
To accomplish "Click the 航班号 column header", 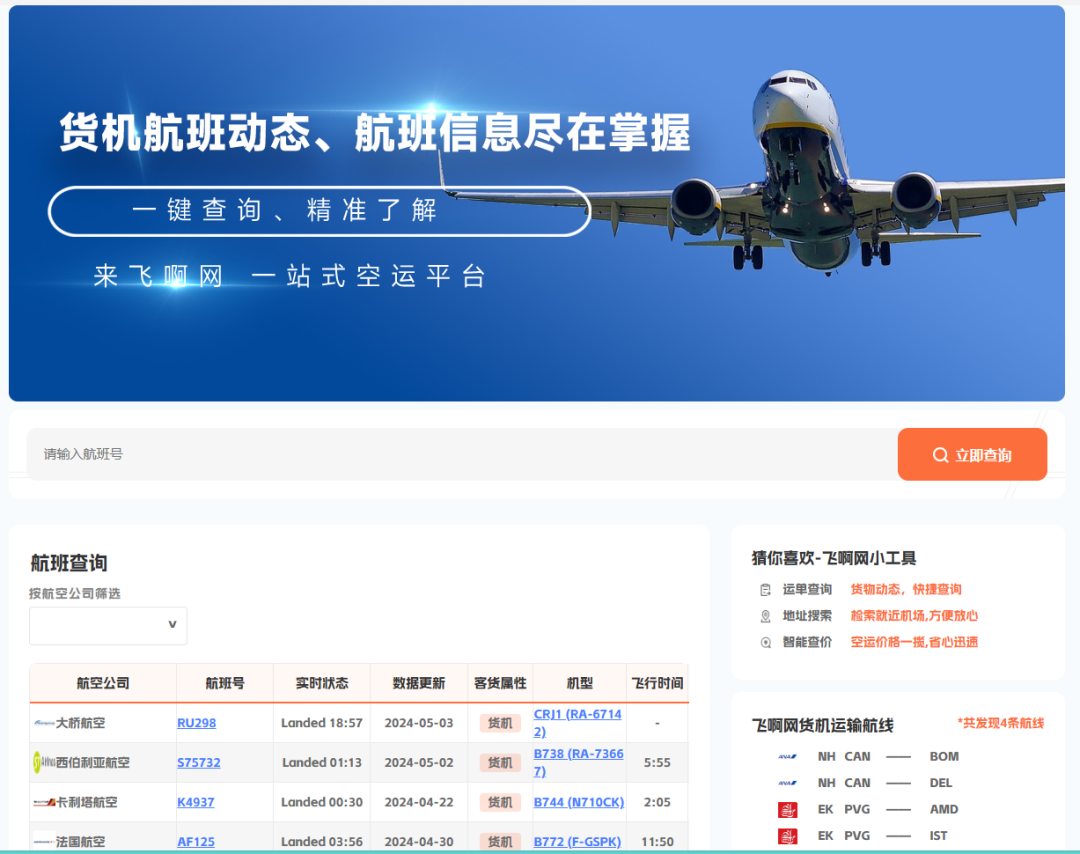I will pyautogui.click(x=225, y=683).
